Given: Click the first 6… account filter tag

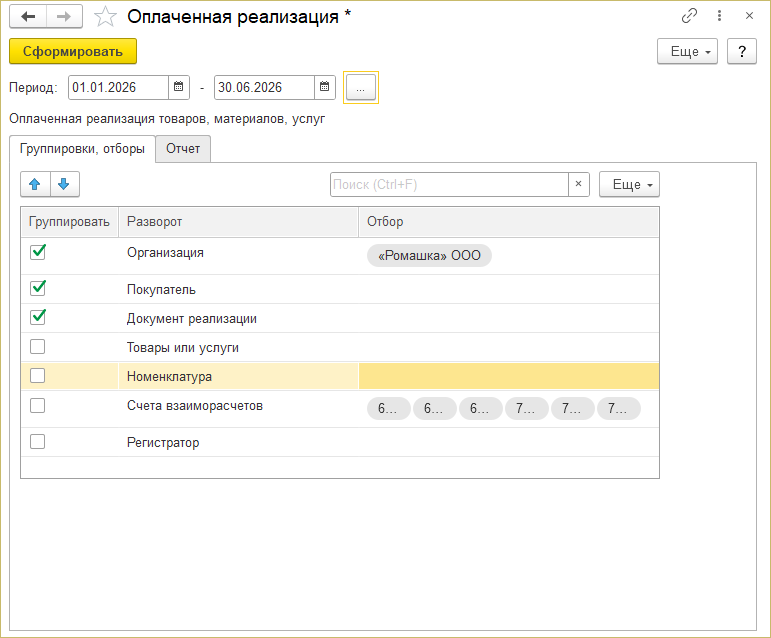Looking at the screenshot, I should point(388,408).
